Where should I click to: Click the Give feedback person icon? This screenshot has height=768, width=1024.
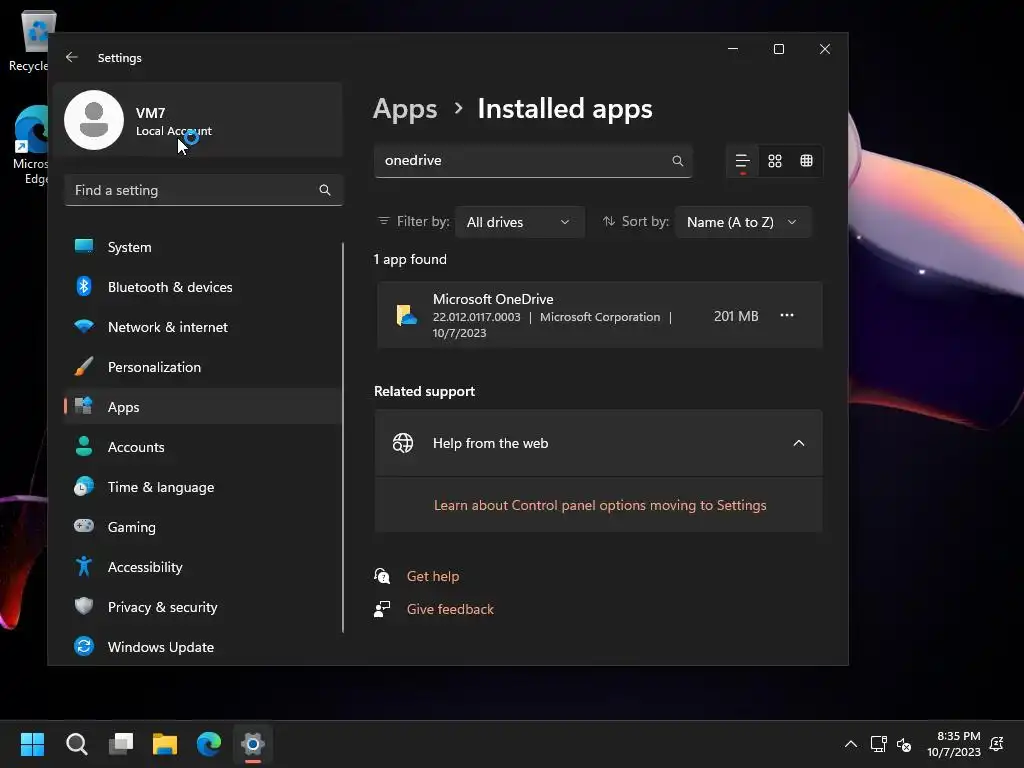[382, 609]
